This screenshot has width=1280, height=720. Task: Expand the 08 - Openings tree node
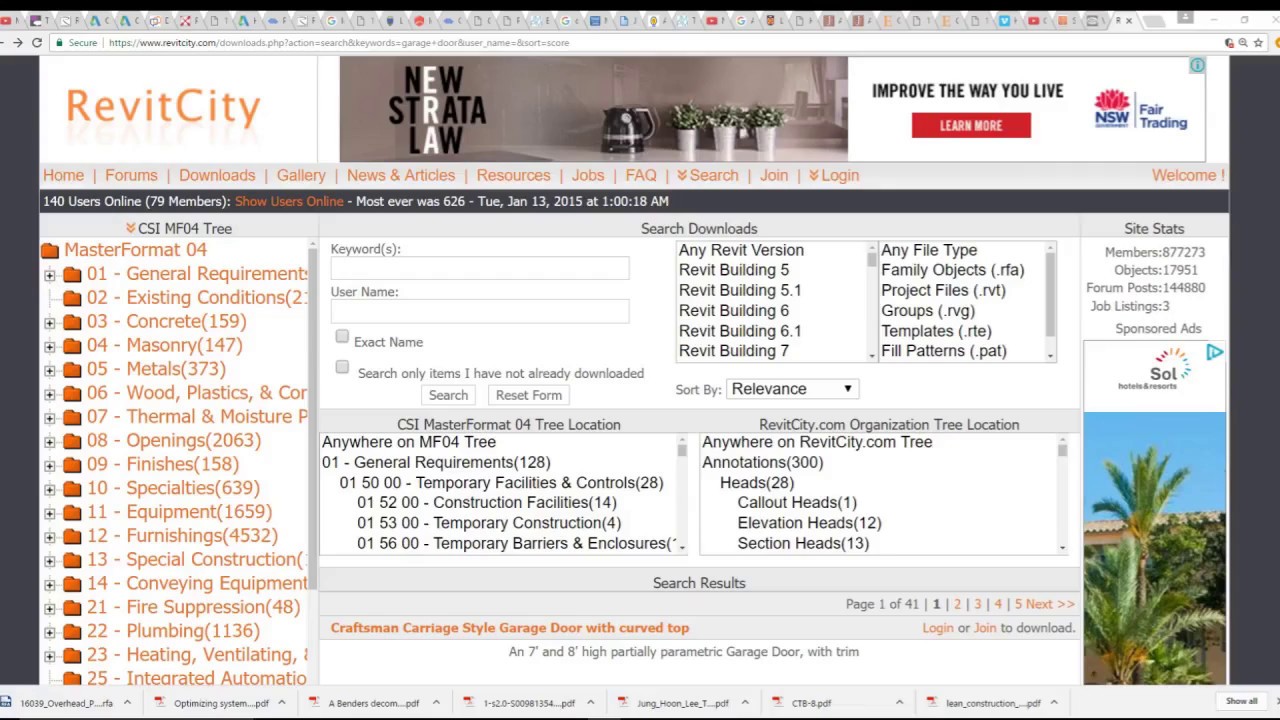pyautogui.click(x=50, y=441)
